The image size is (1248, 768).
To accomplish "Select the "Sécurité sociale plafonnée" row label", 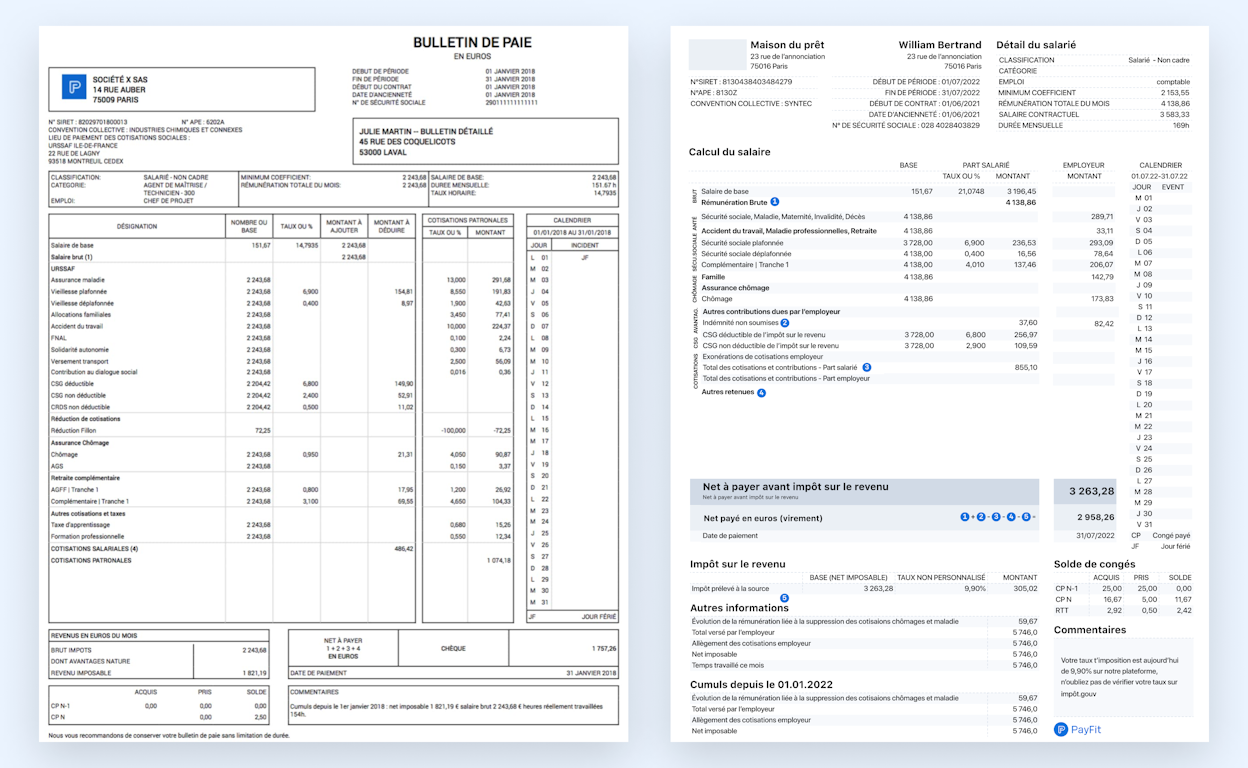I will (742, 242).
